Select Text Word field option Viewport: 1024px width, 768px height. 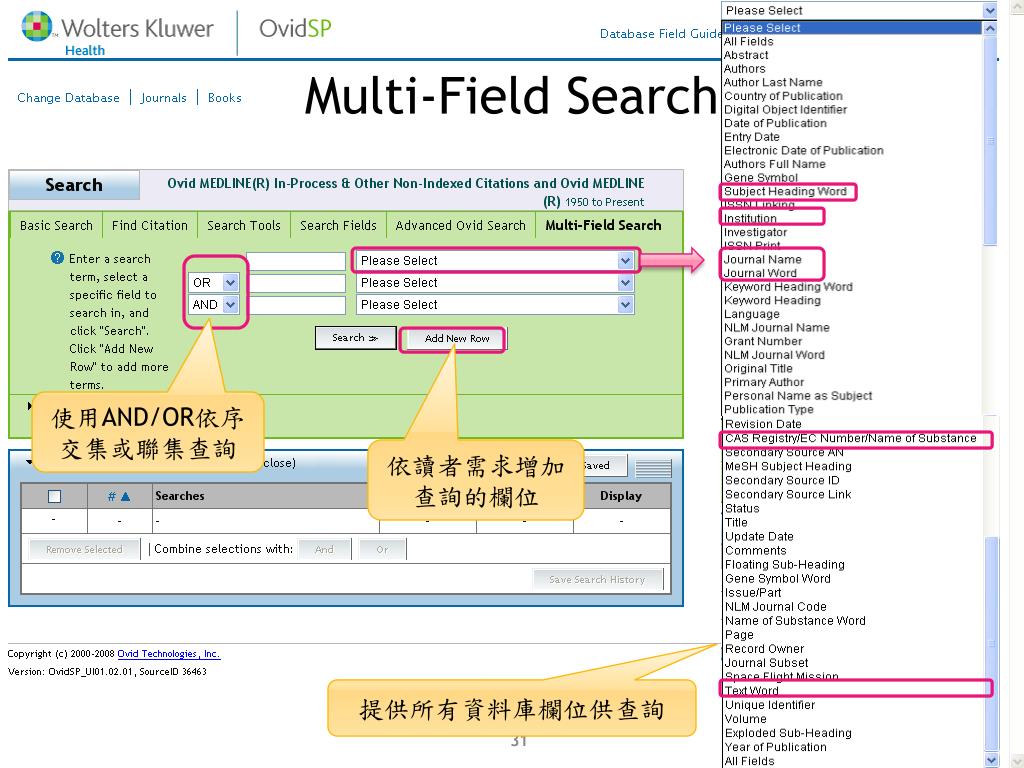click(752, 690)
